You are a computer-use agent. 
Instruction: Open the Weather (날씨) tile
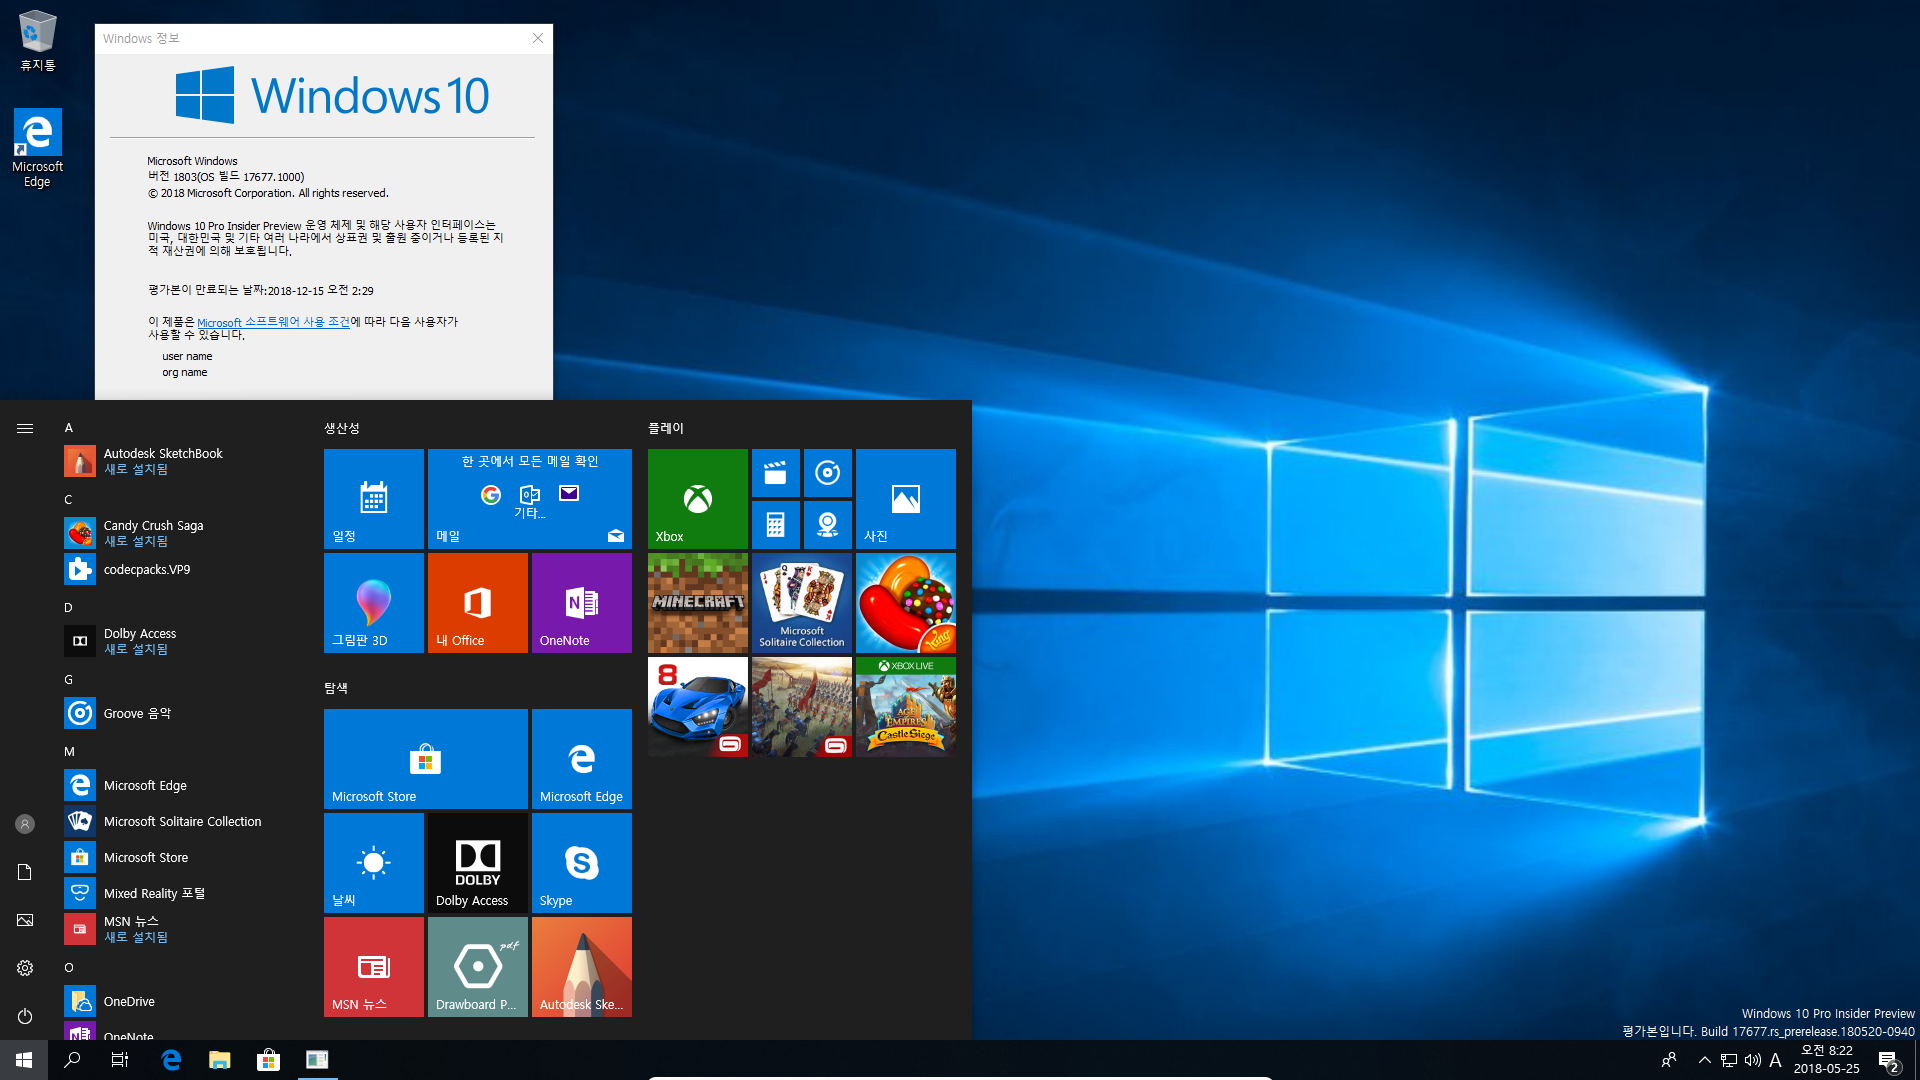click(374, 862)
